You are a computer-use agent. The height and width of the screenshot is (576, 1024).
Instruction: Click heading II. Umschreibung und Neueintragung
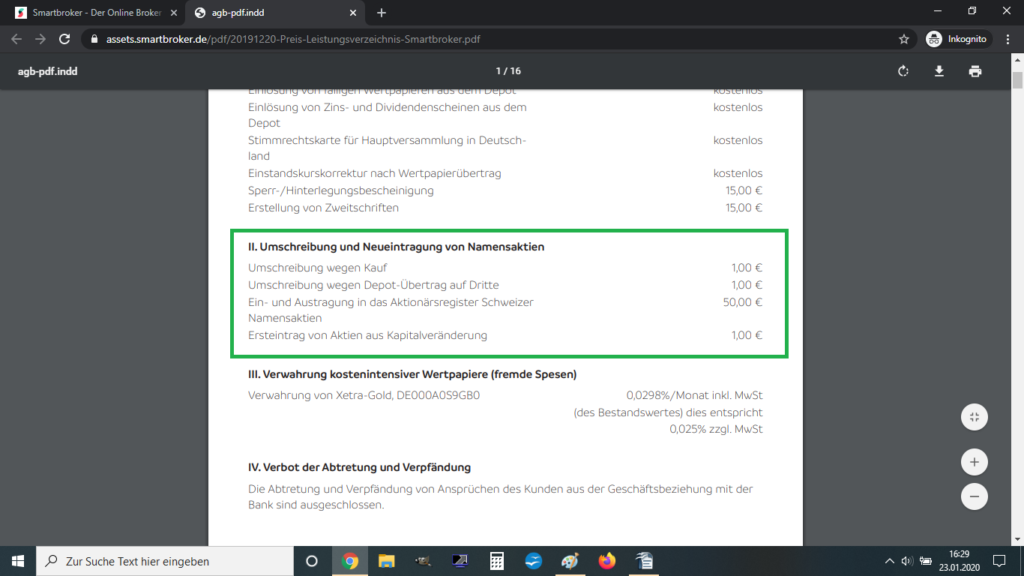(x=396, y=247)
